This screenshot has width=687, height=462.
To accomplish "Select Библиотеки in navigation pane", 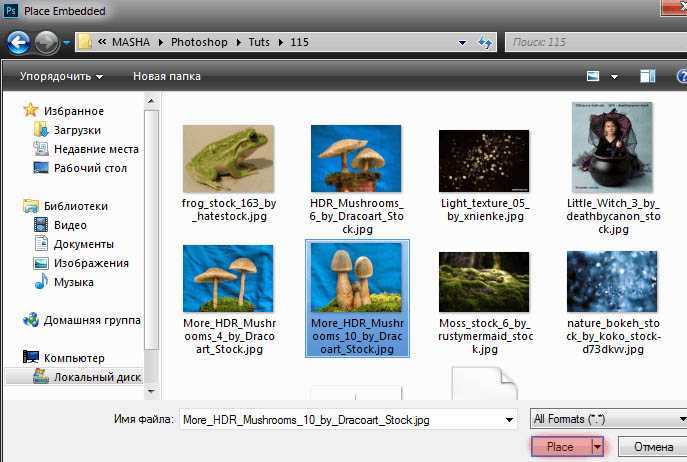I will 76,206.
